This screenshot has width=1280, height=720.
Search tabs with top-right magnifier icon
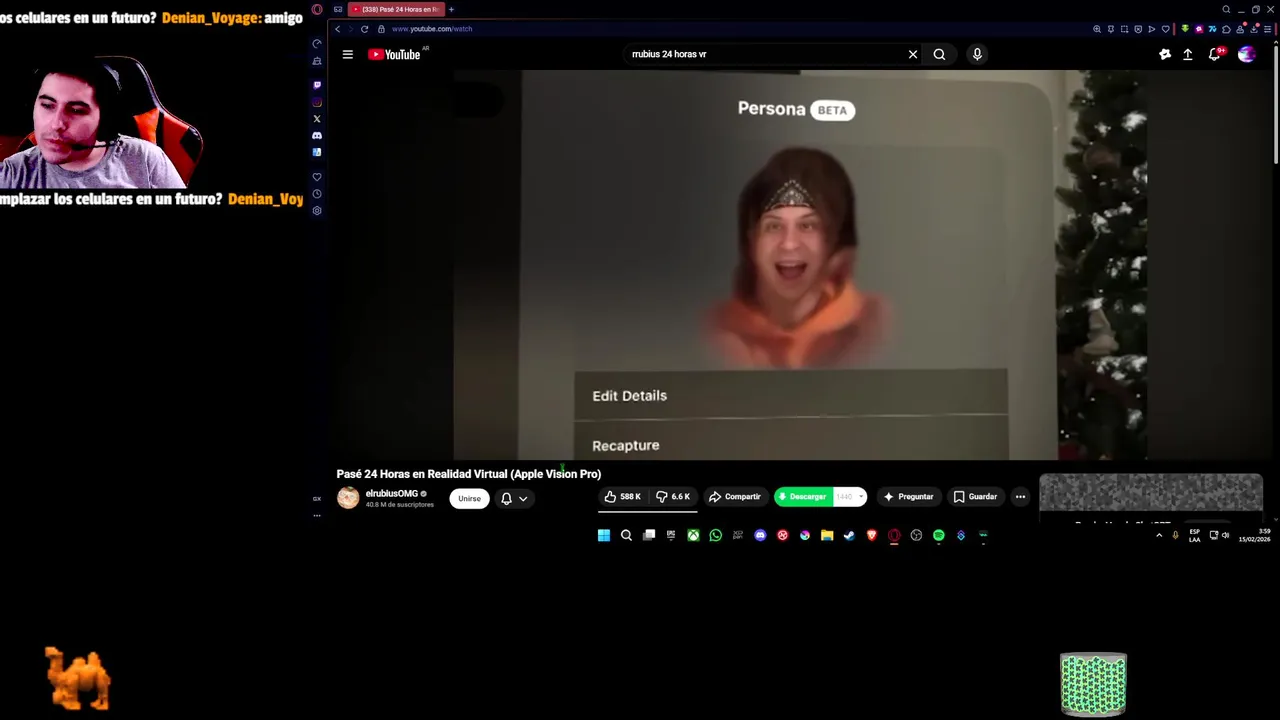coord(1226,9)
